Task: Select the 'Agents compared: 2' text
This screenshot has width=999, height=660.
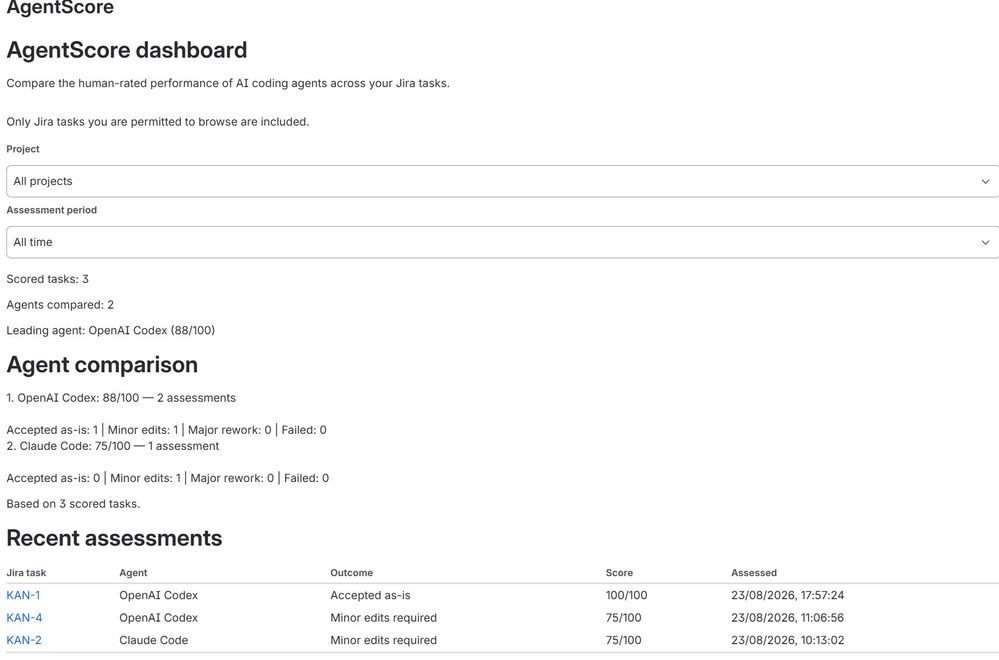Action: tap(60, 305)
